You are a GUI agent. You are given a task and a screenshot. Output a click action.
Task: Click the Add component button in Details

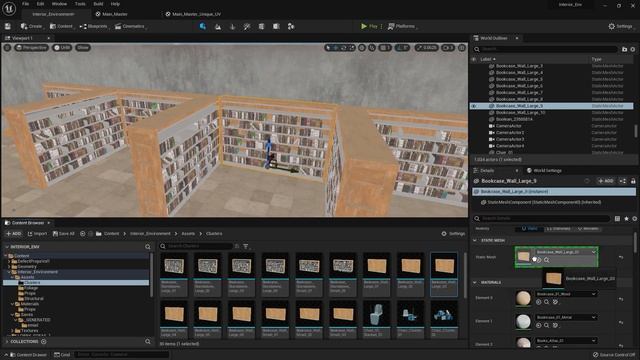(x=605, y=181)
